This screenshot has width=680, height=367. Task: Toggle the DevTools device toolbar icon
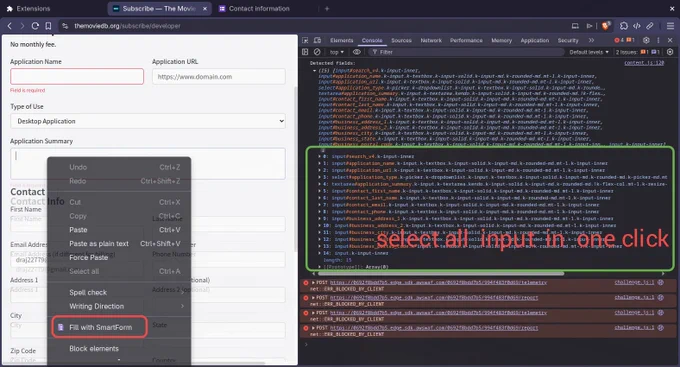point(317,40)
